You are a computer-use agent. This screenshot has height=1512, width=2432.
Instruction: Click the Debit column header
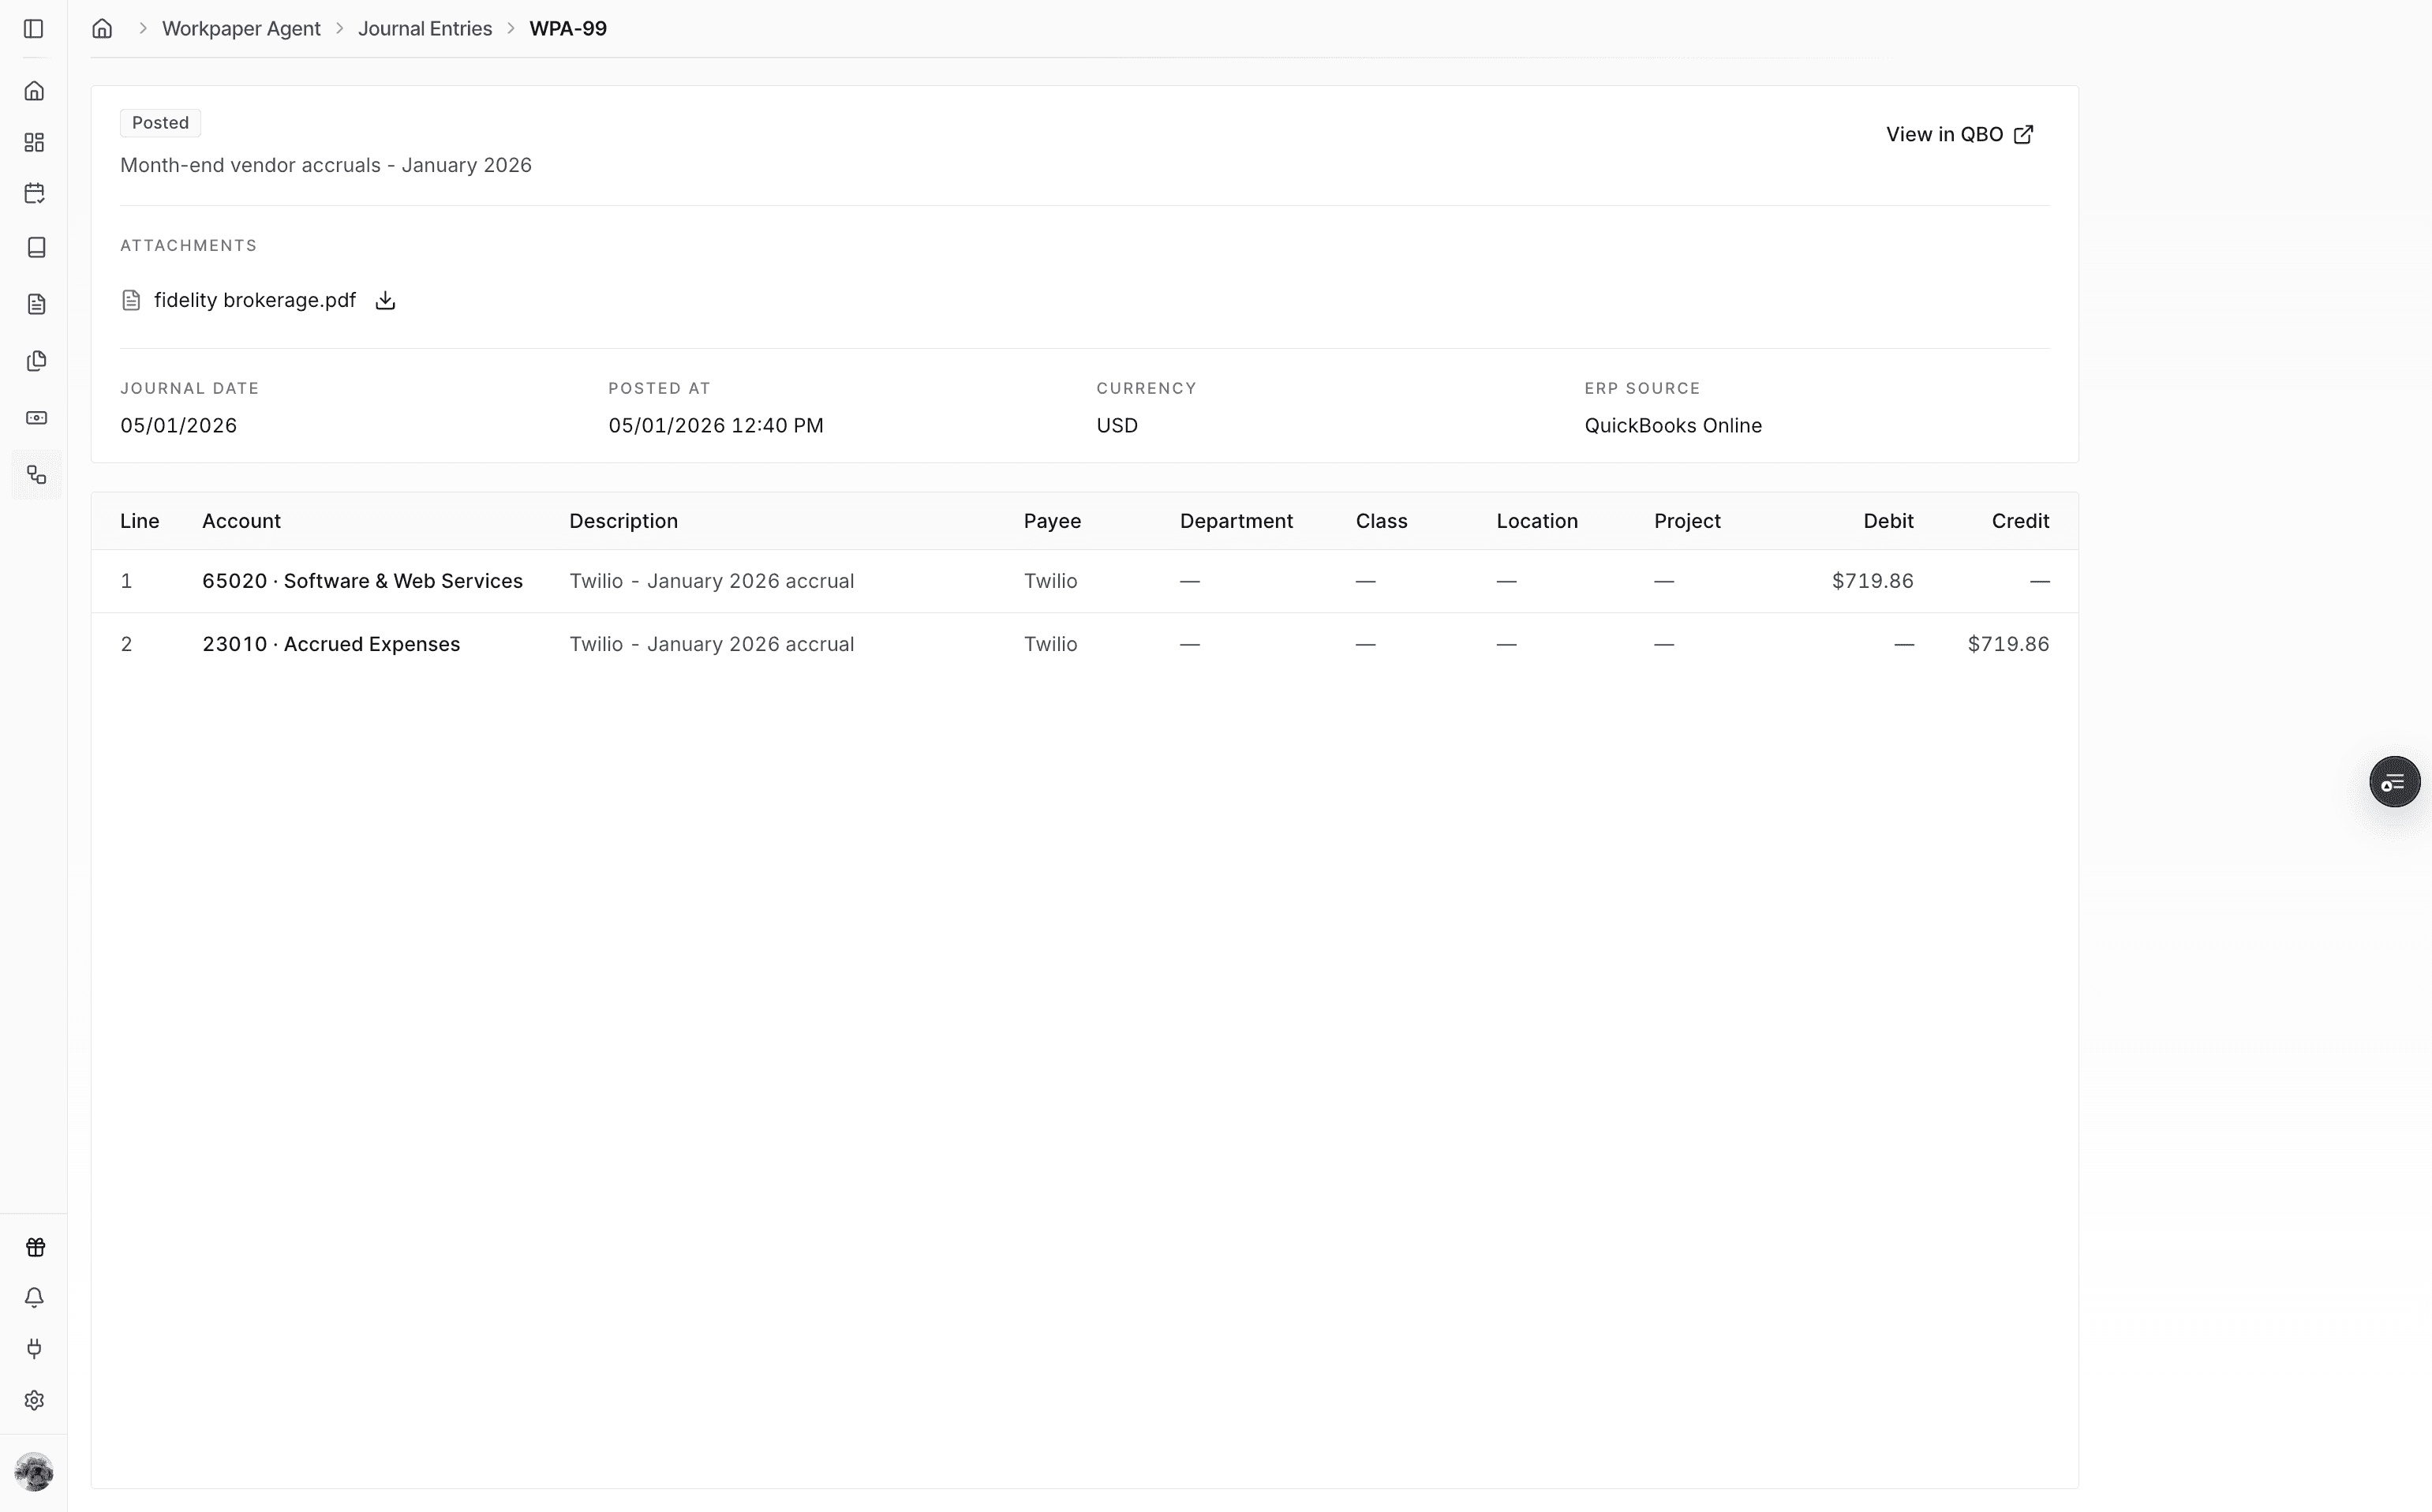pos(1888,521)
